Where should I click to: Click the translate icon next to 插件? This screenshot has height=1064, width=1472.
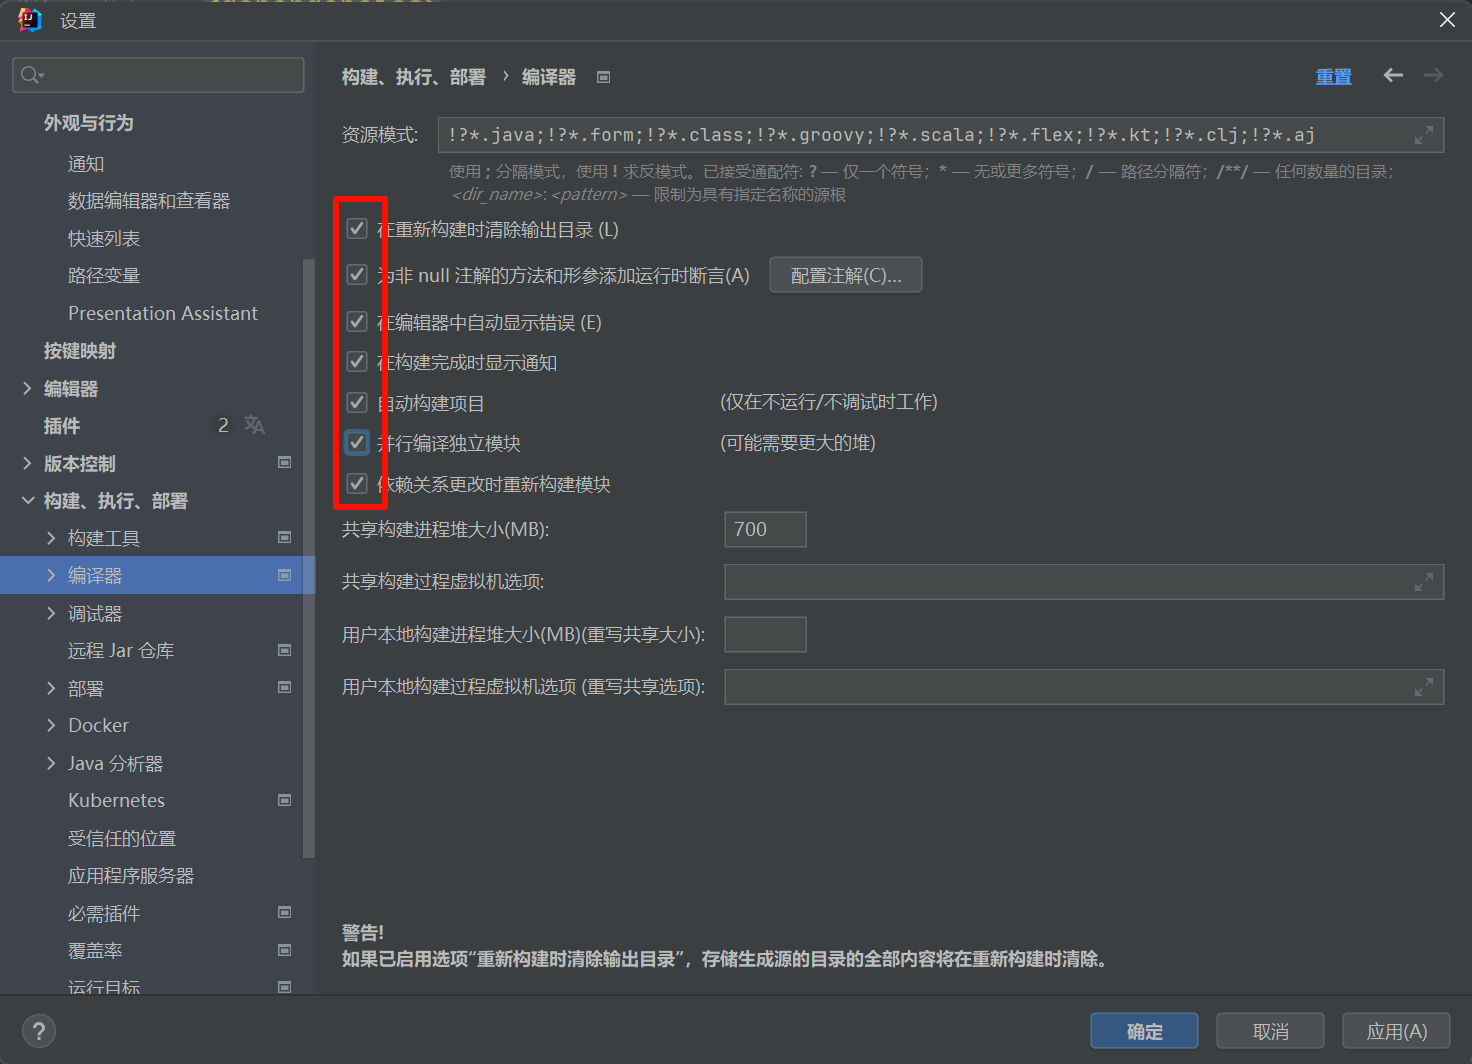255,426
